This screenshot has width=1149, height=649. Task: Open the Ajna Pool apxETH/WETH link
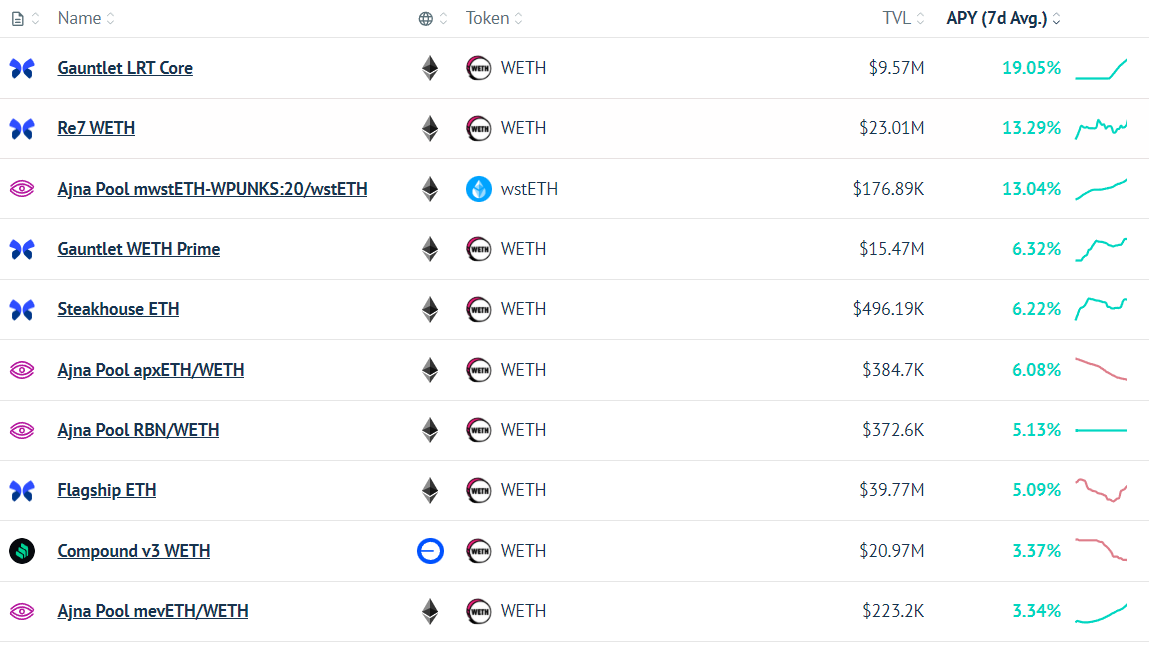[x=151, y=370]
